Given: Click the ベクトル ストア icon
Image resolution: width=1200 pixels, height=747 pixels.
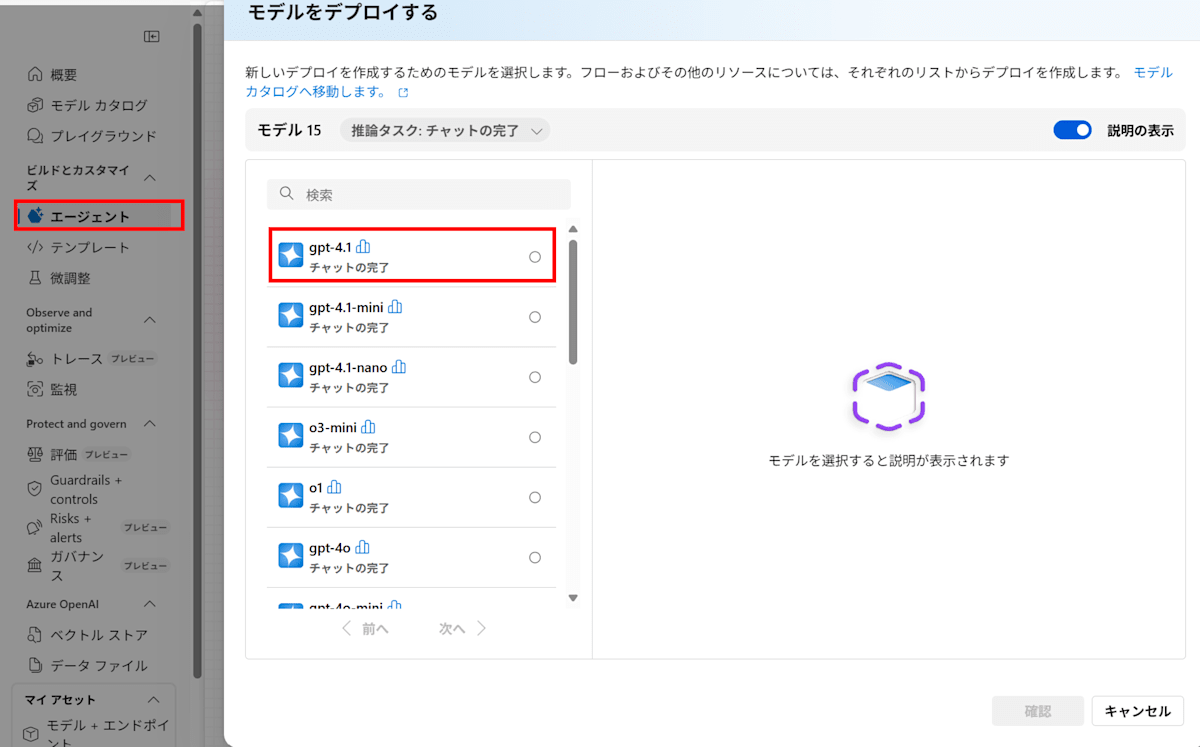Looking at the screenshot, I should 35,635.
